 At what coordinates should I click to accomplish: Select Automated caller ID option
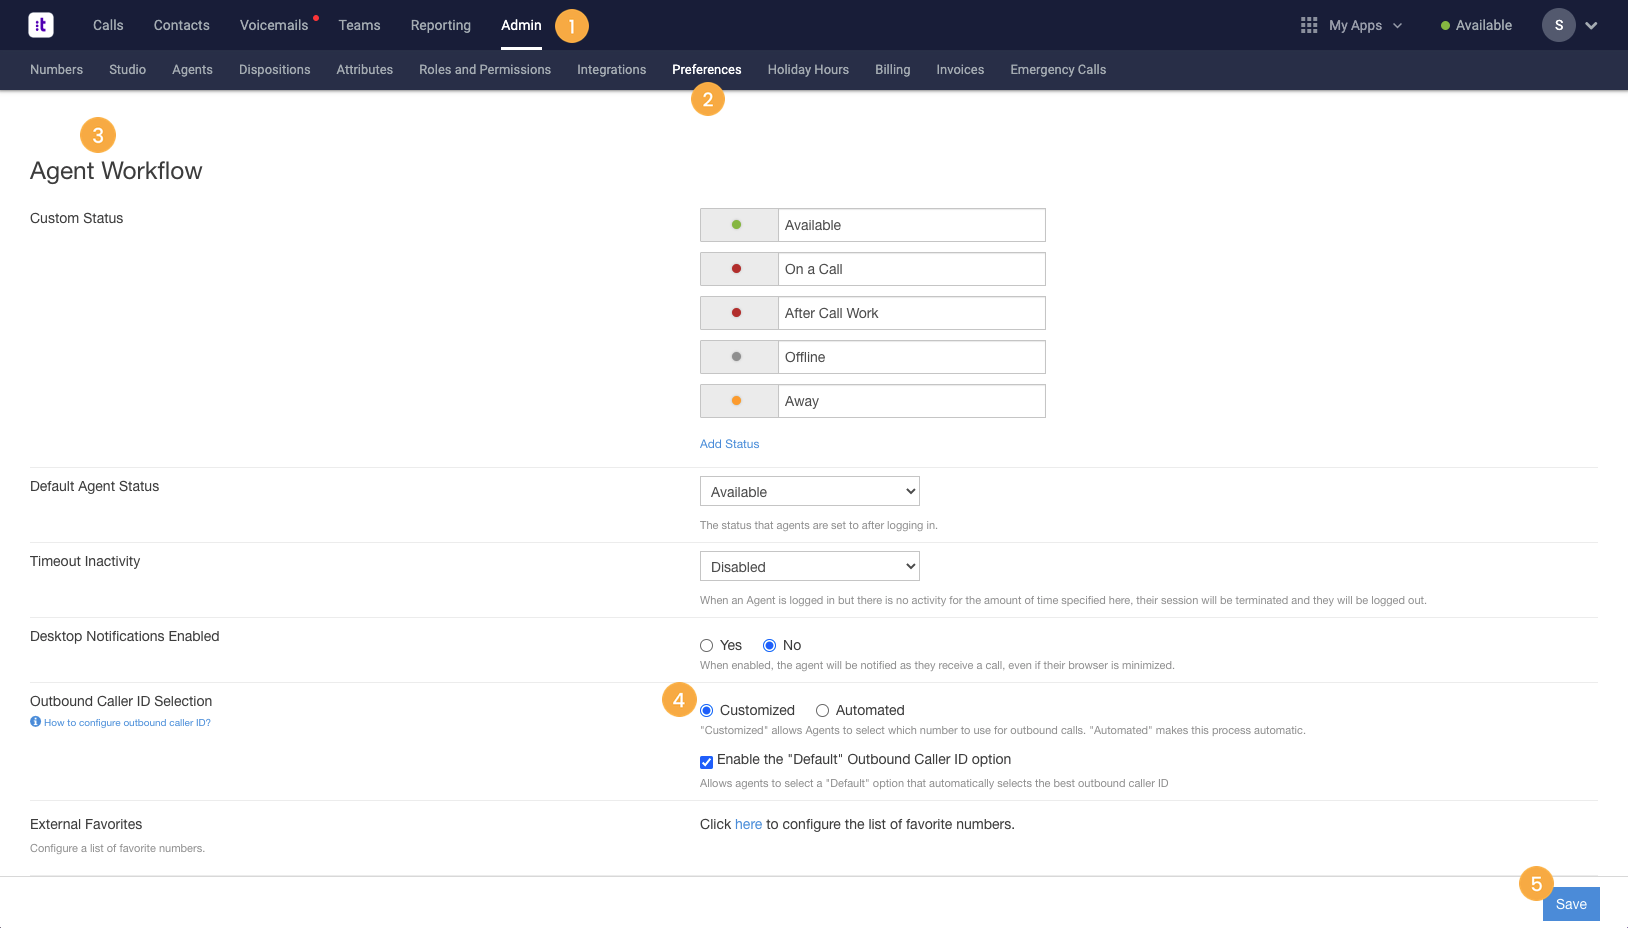pos(823,711)
